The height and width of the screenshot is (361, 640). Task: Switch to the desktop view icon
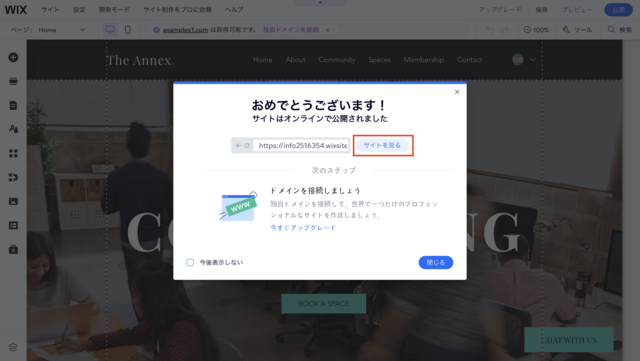pos(110,30)
